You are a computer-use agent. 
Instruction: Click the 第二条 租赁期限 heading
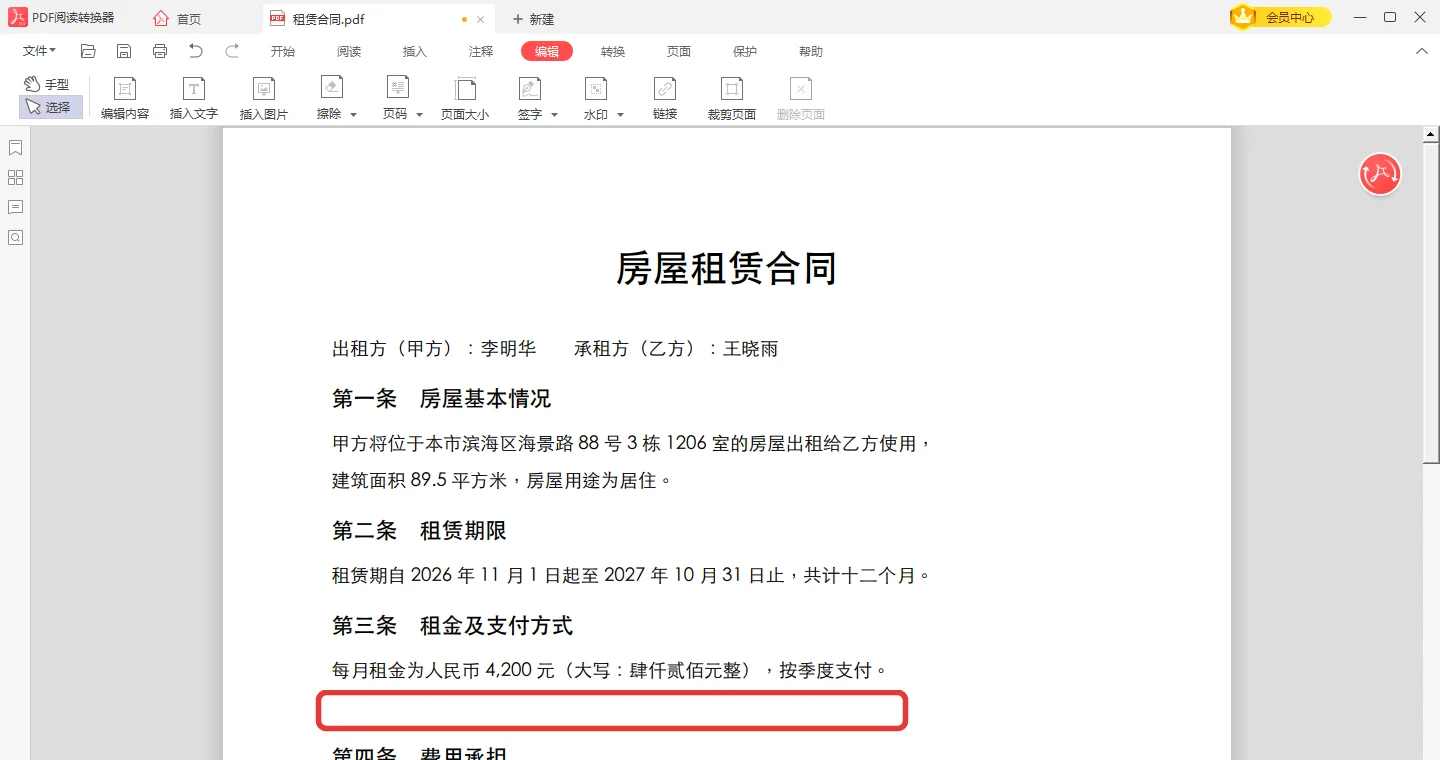pos(420,531)
